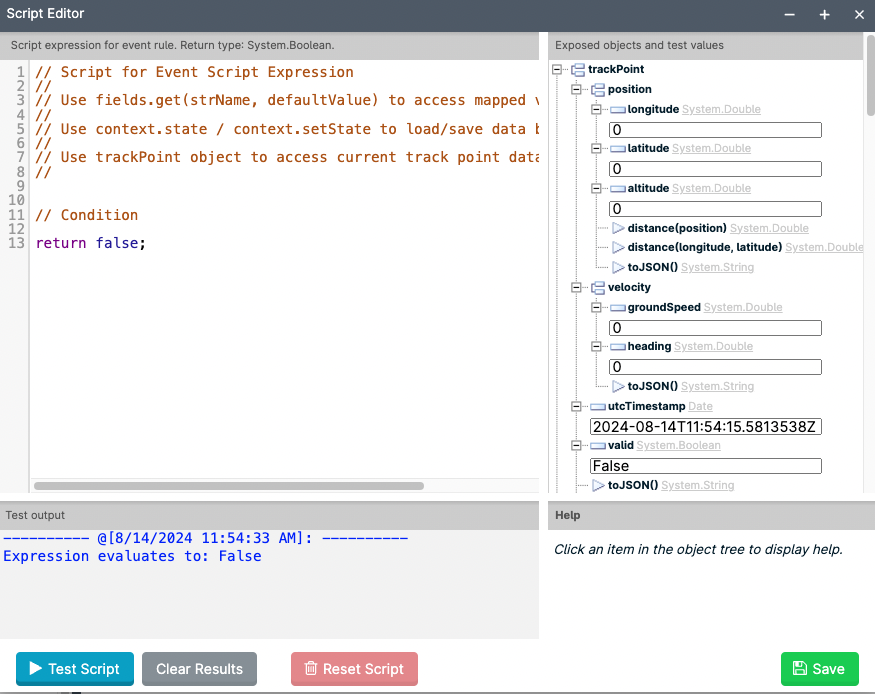The height and width of the screenshot is (694, 875).
Task: Click the code editor horizontal scrollbar
Action: point(229,486)
